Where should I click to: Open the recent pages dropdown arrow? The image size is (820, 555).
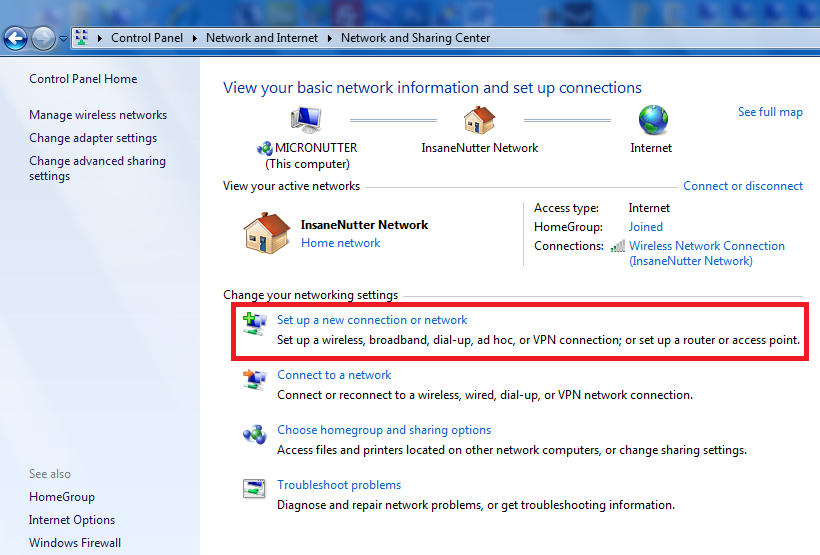pyautogui.click(x=63, y=38)
